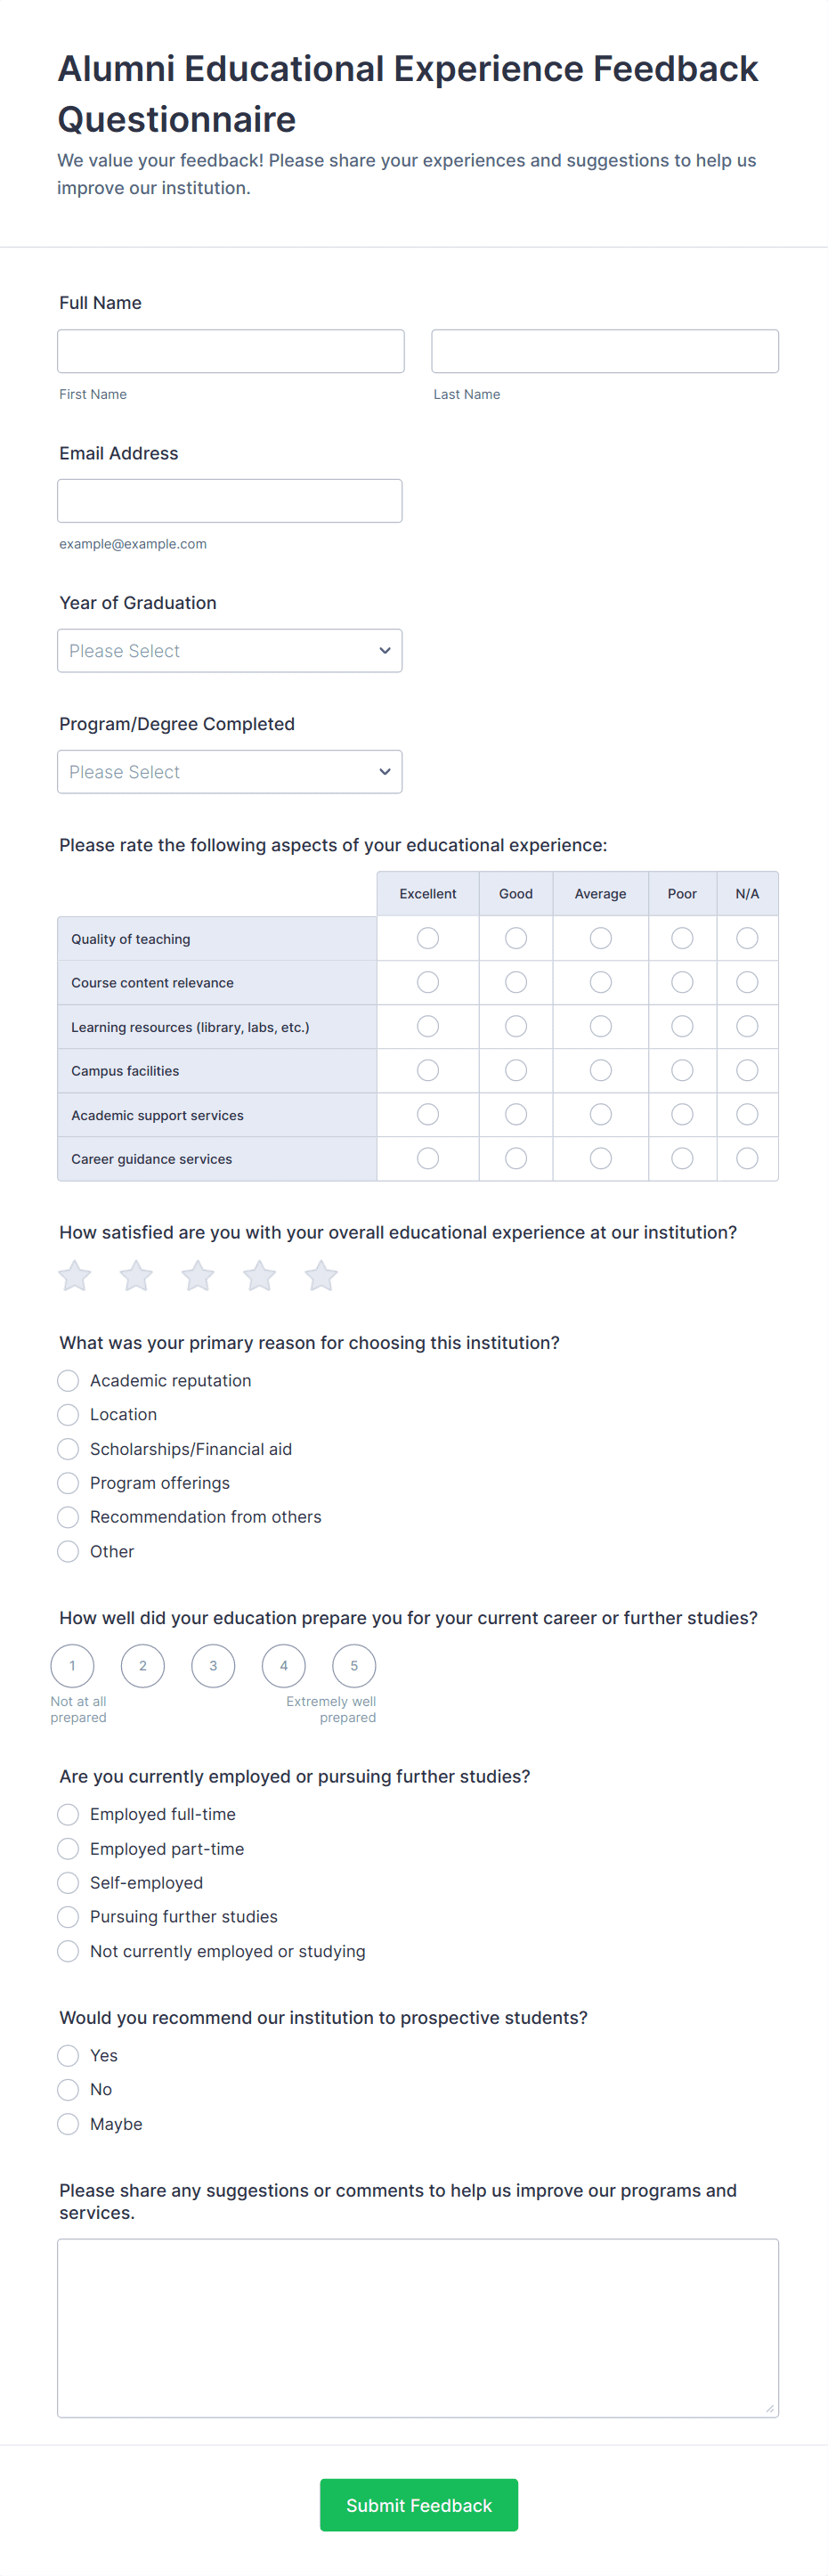Select Maybe for recommending the institution

point(68,2124)
